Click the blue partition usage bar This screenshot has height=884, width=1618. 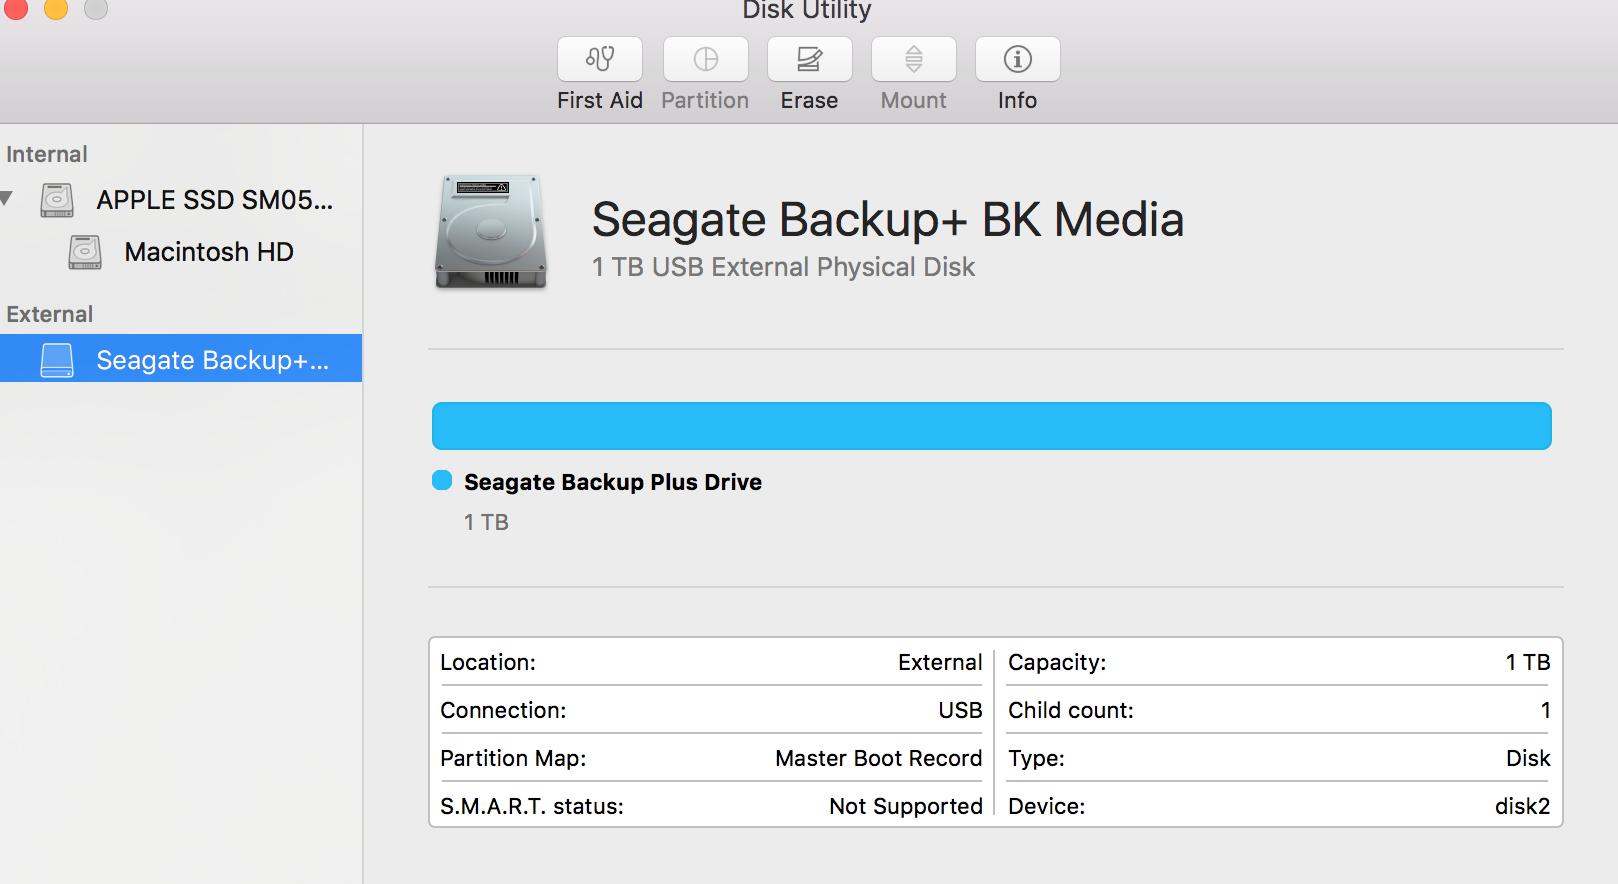coord(991,426)
